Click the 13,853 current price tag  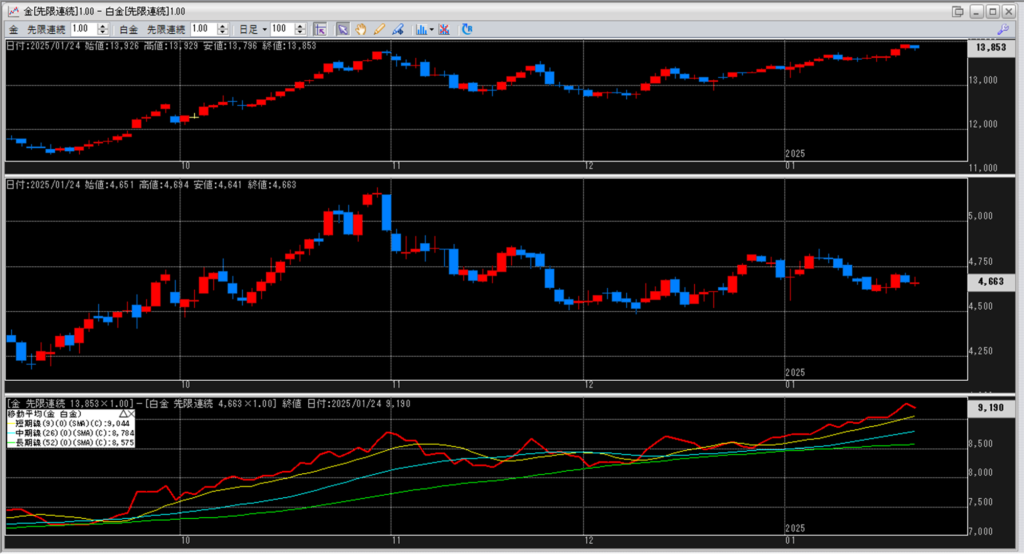[991, 47]
